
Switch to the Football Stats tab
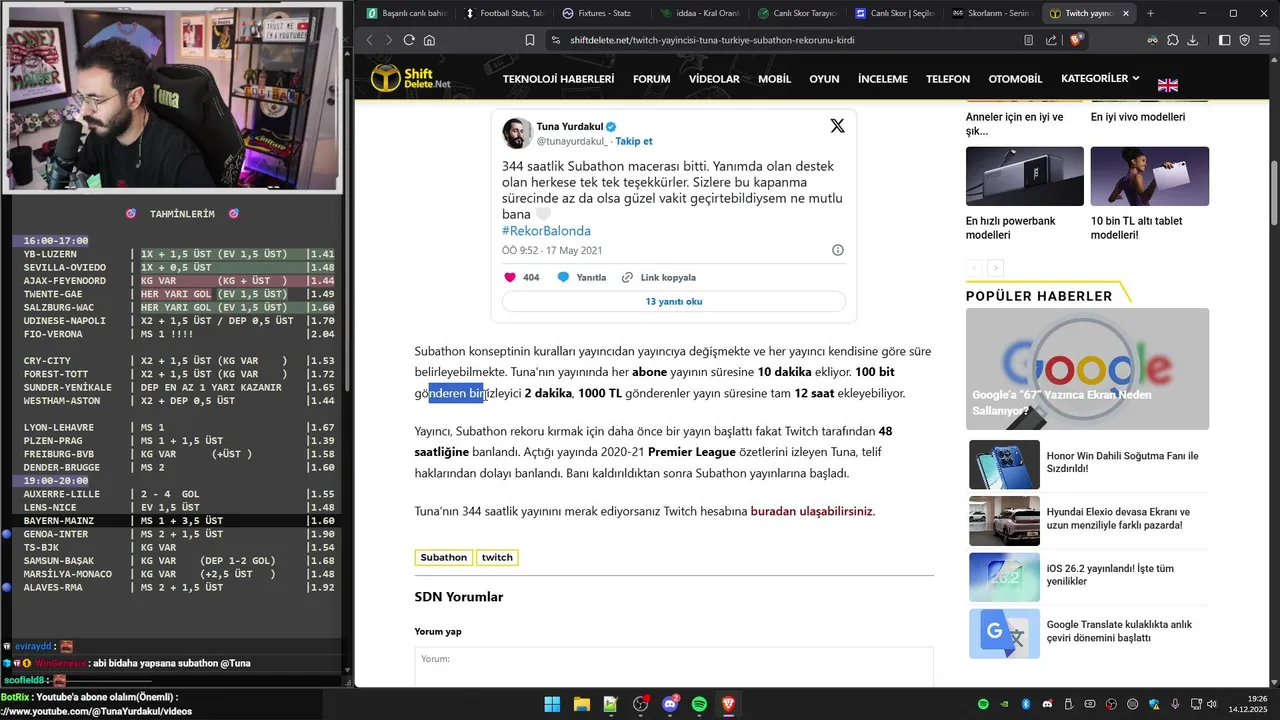click(505, 13)
